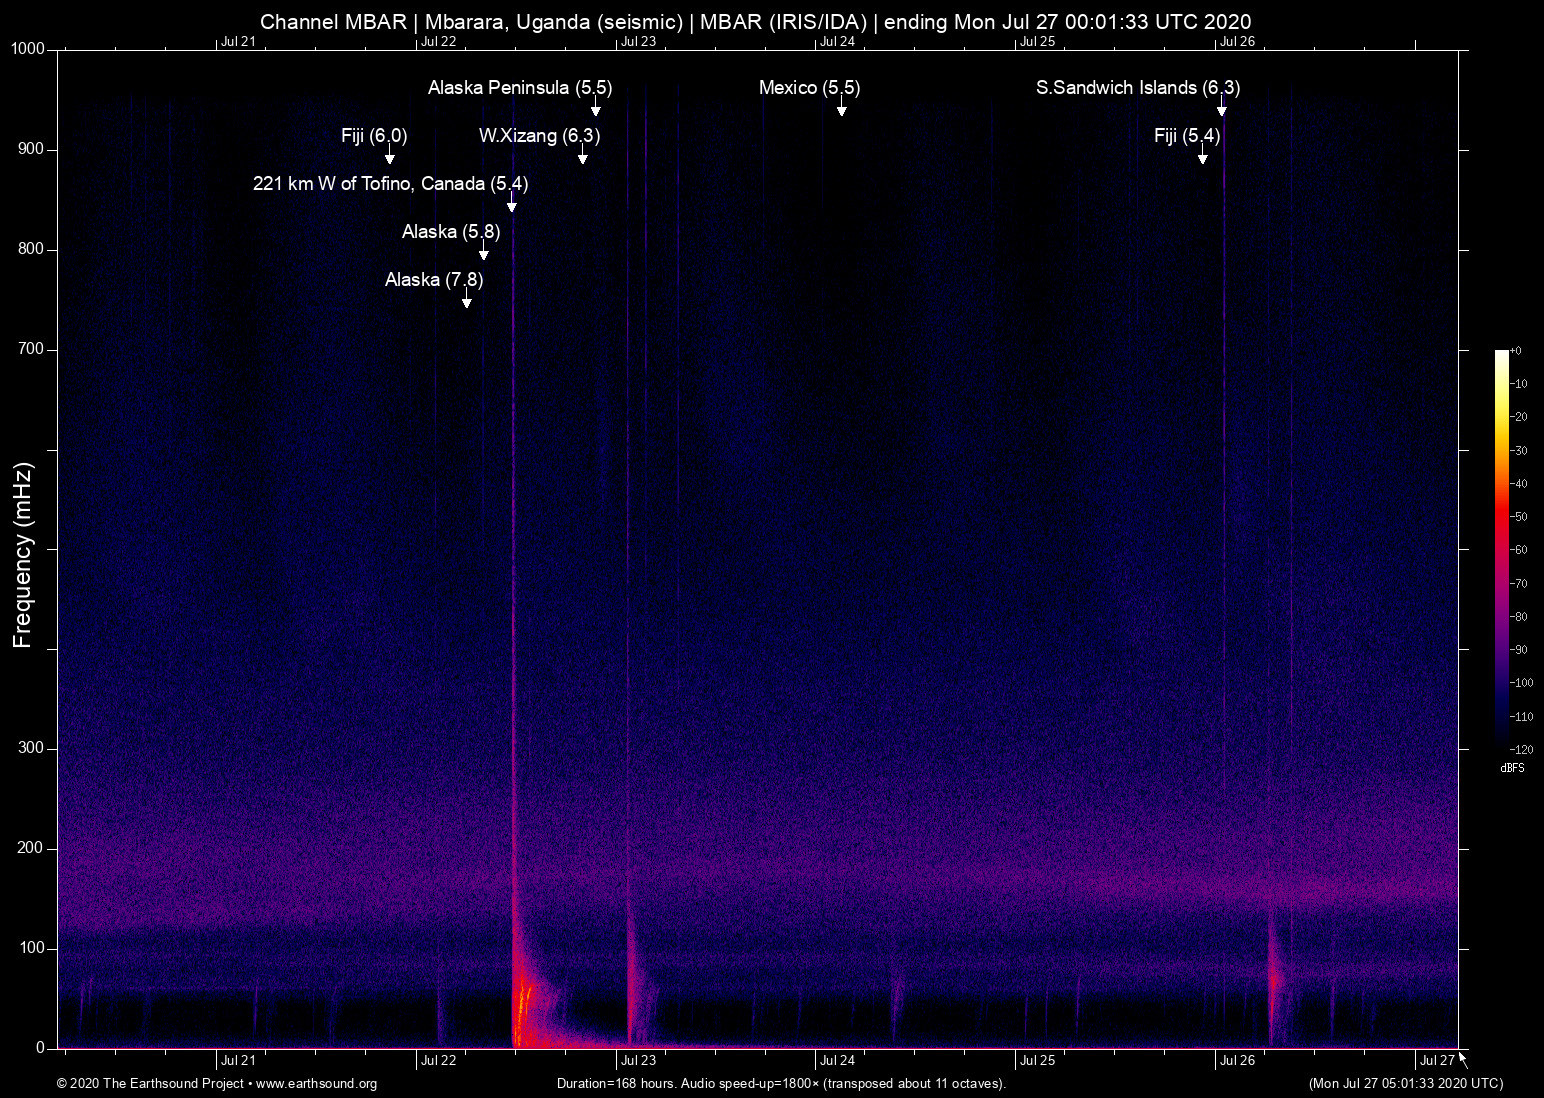Select the Fiji (5.4) marker near Jul 26
The image size is (1544, 1098).
click(1187, 136)
